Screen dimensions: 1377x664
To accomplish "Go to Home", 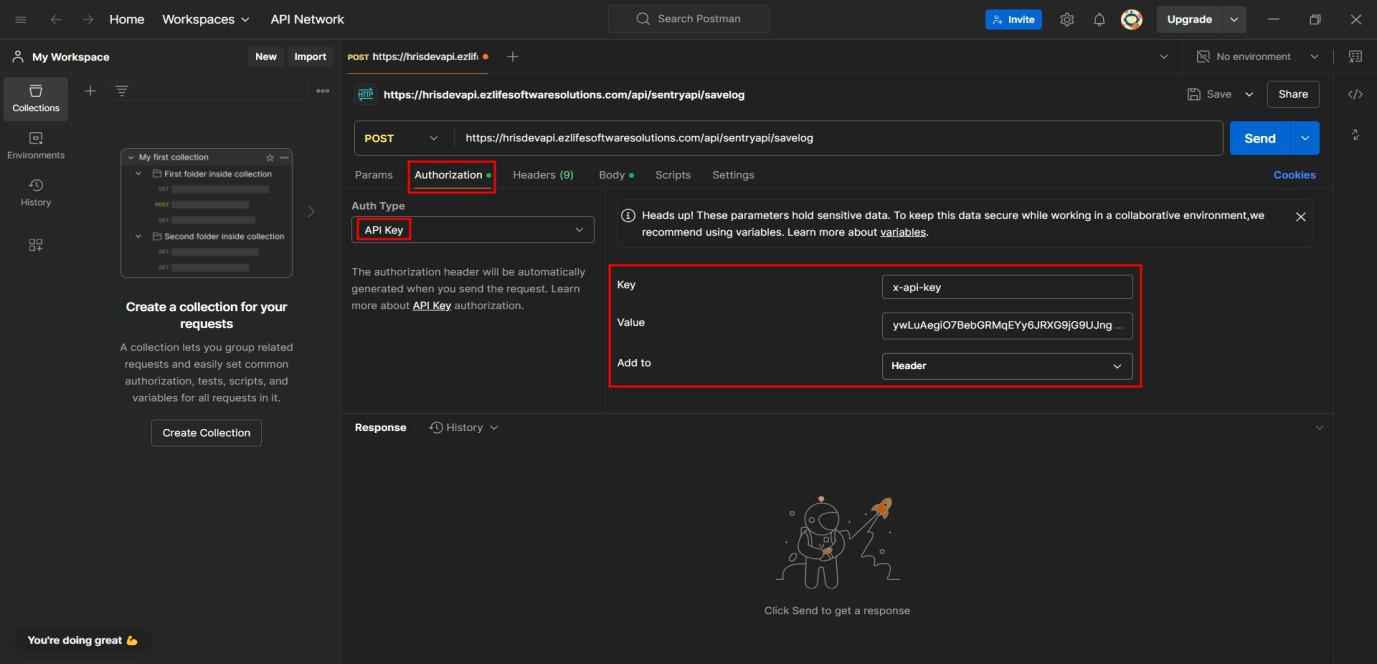I will click(x=127, y=19).
